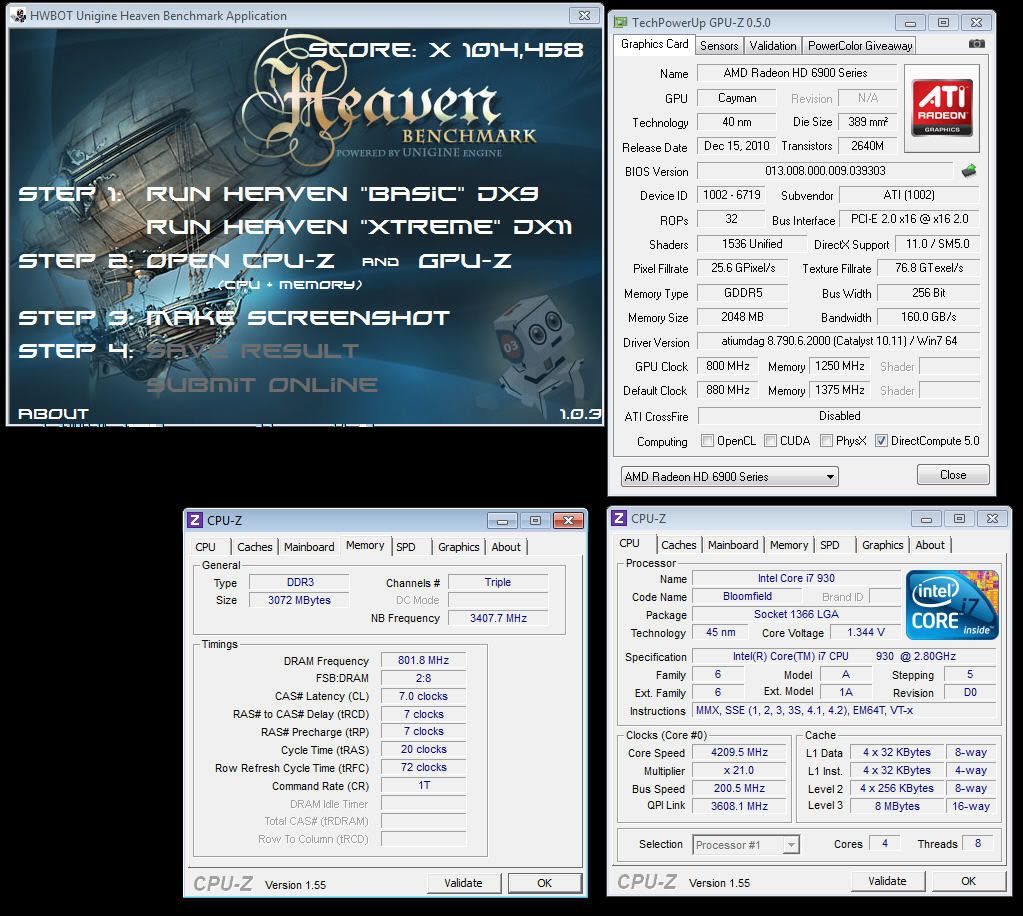
Task: Open the Validation tab in GPU-Z
Action: coord(772,45)
